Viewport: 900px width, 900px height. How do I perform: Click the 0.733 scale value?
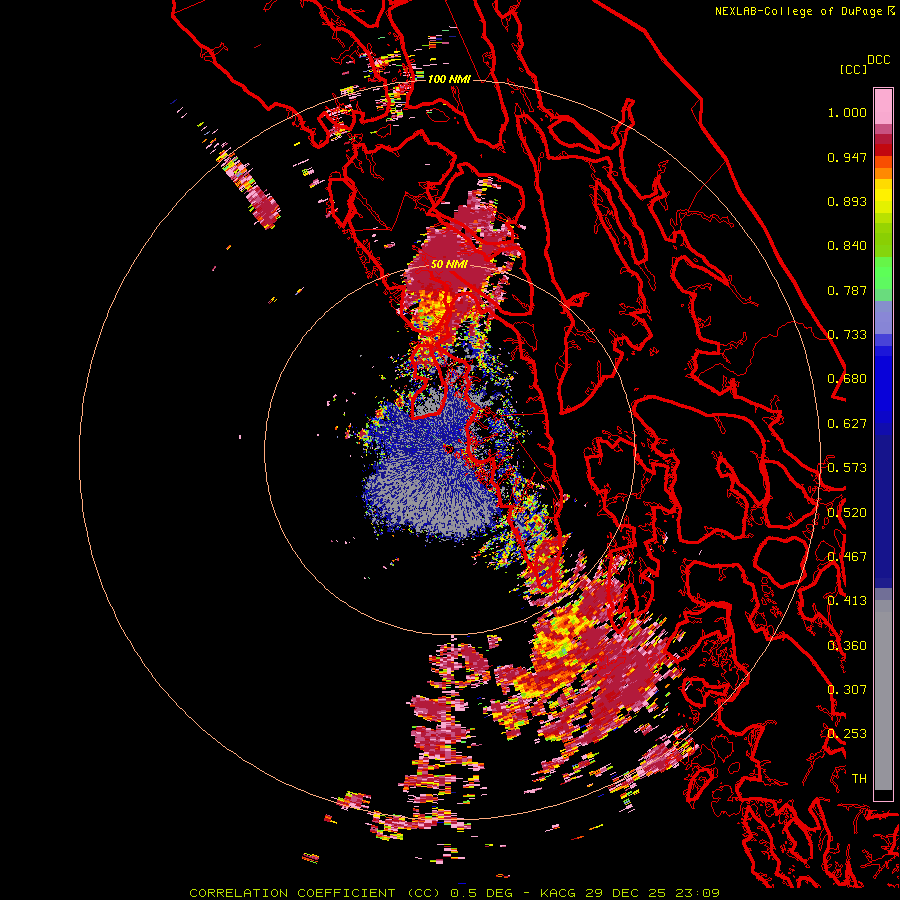[x=847, y=335]
